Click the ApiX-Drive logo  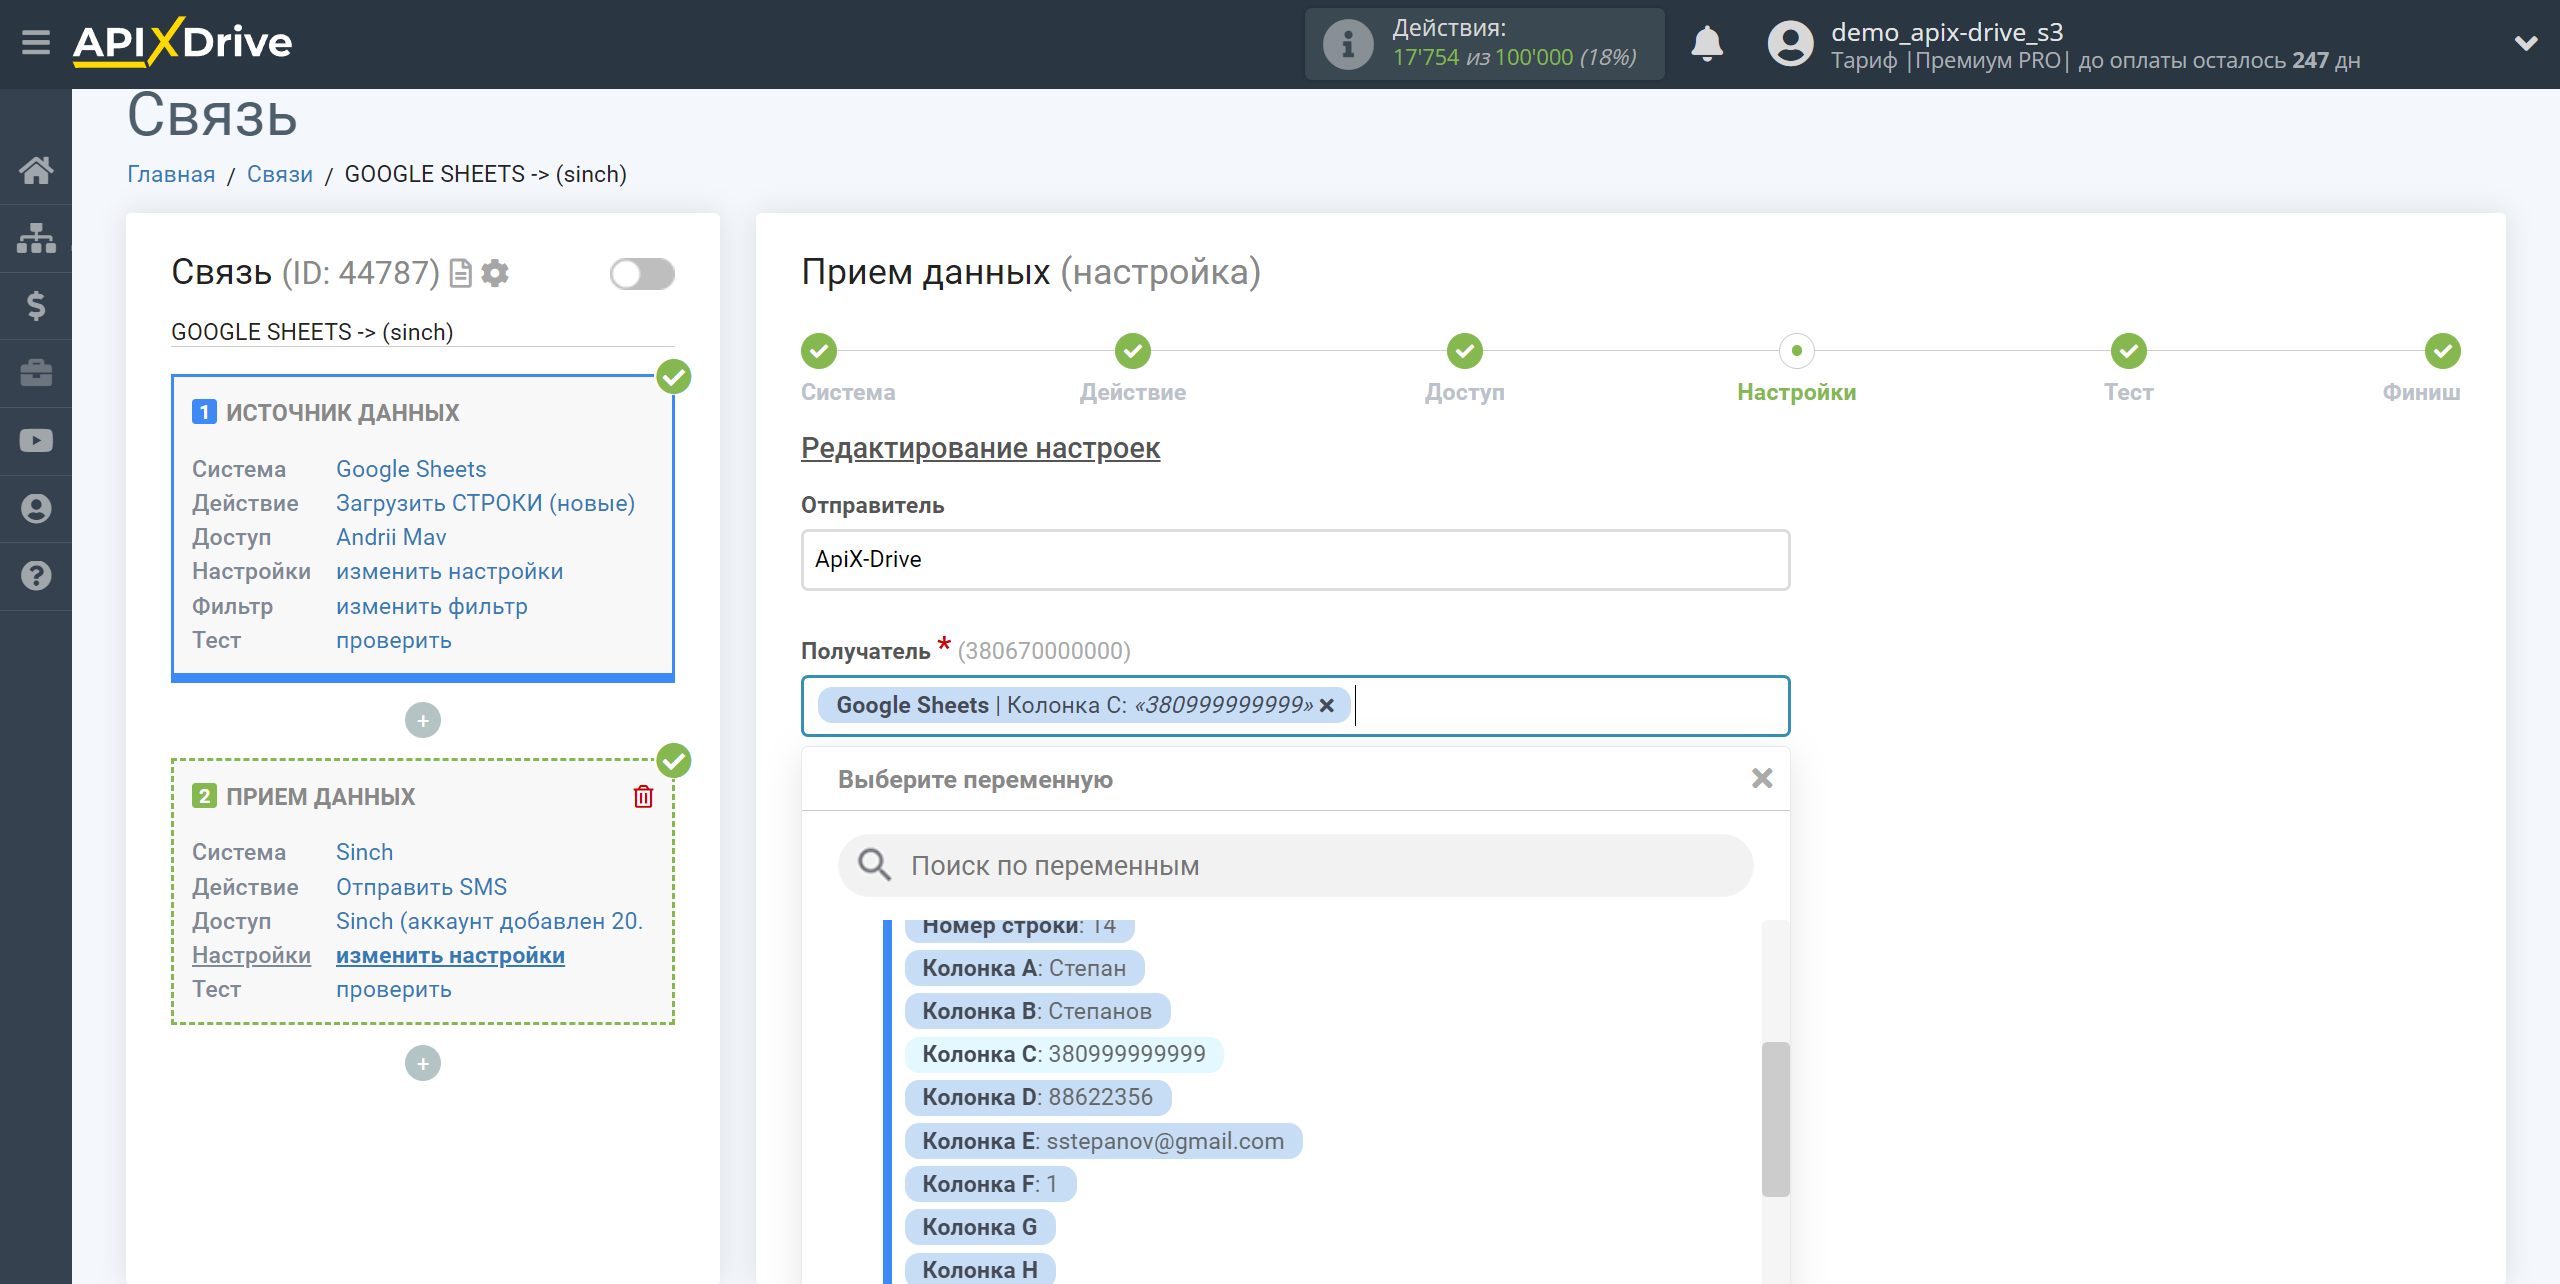[x=183, y=42]
